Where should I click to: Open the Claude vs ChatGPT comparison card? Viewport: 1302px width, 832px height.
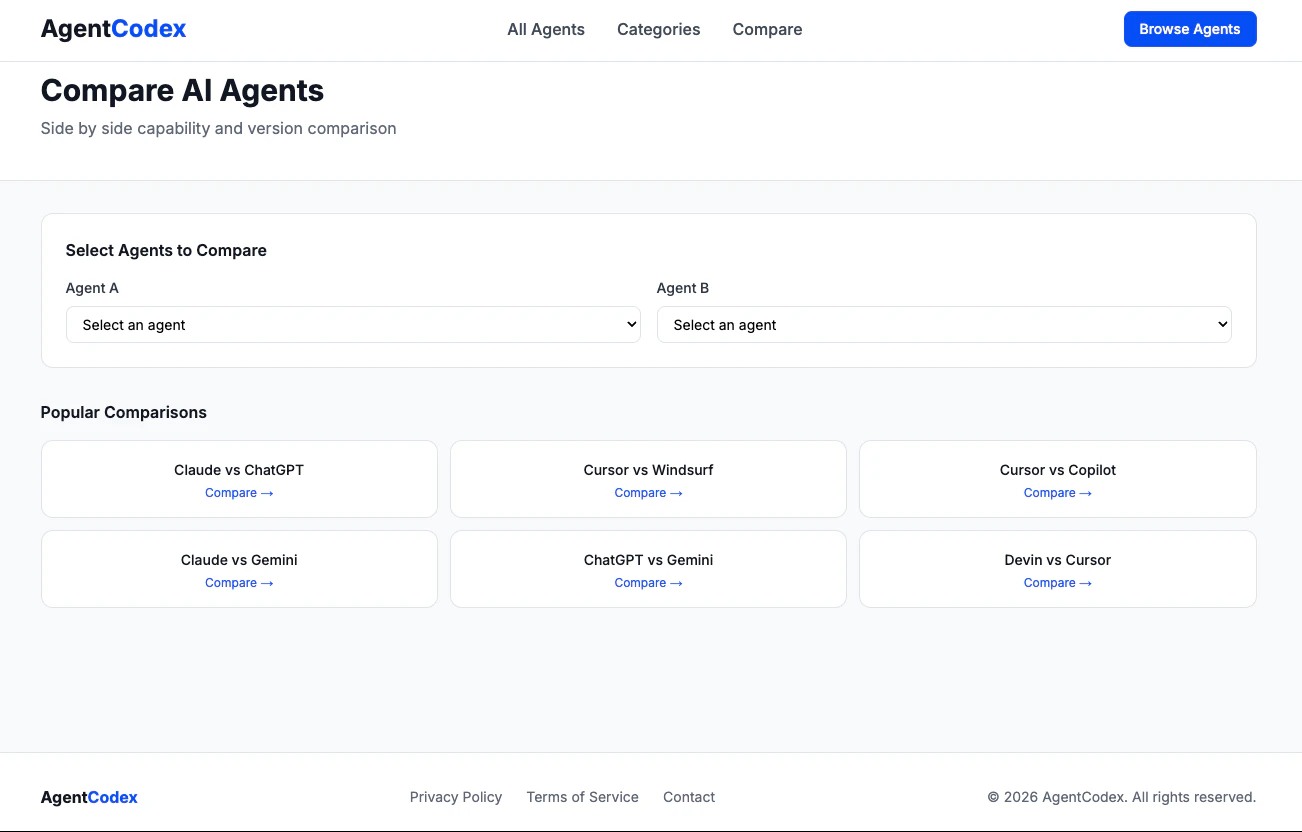(x=239, y=479)
